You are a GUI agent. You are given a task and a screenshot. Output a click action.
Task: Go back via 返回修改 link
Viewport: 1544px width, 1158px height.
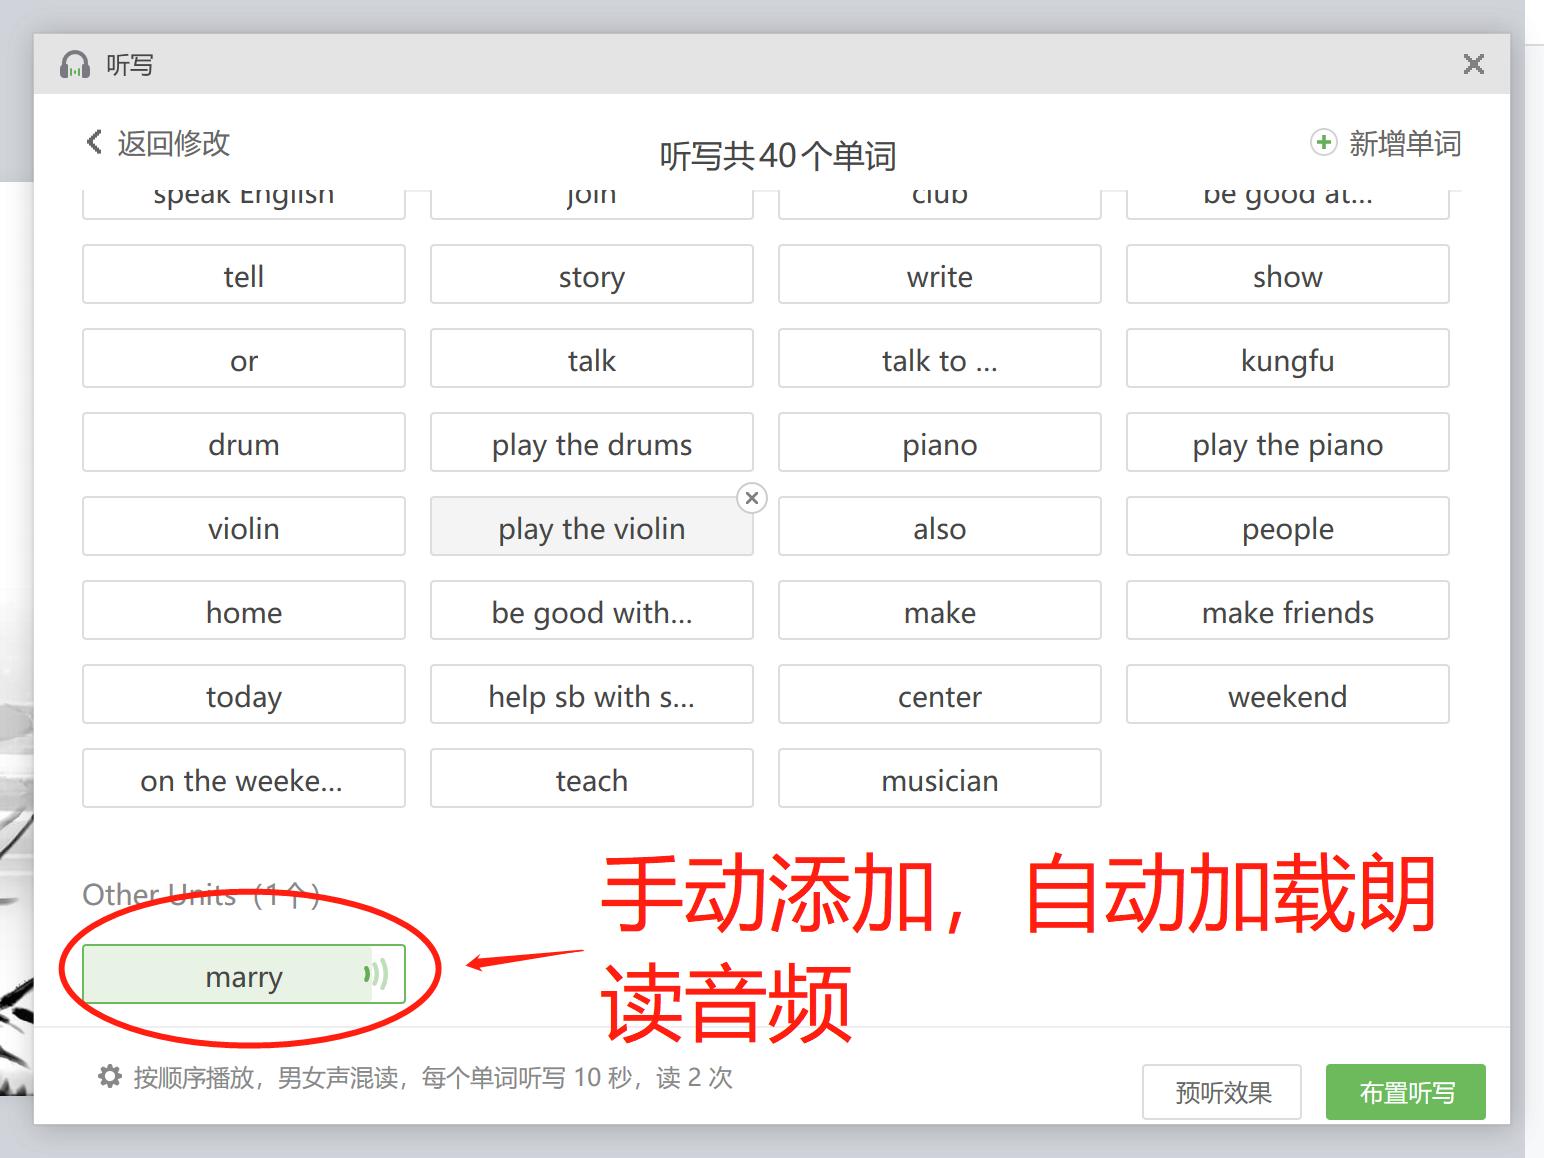pos(173,143)
